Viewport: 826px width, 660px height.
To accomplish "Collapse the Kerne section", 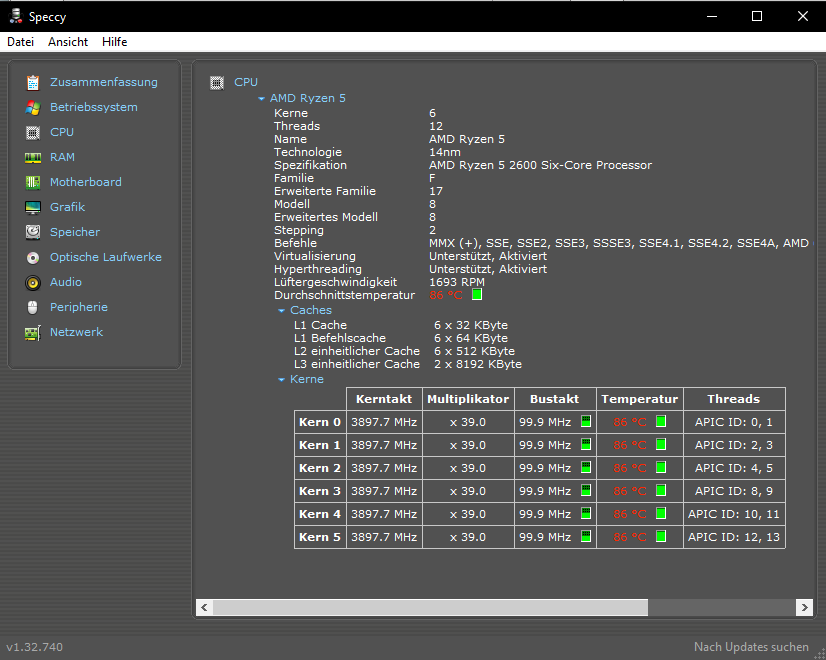I will click(281, 380).
